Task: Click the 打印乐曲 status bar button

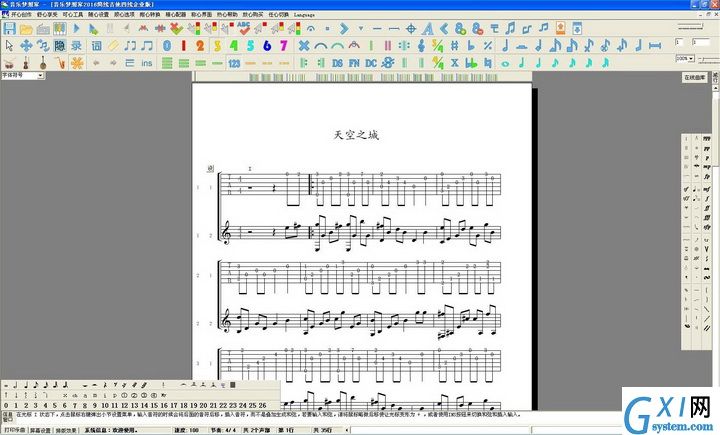Action: [x=15, y=430]
